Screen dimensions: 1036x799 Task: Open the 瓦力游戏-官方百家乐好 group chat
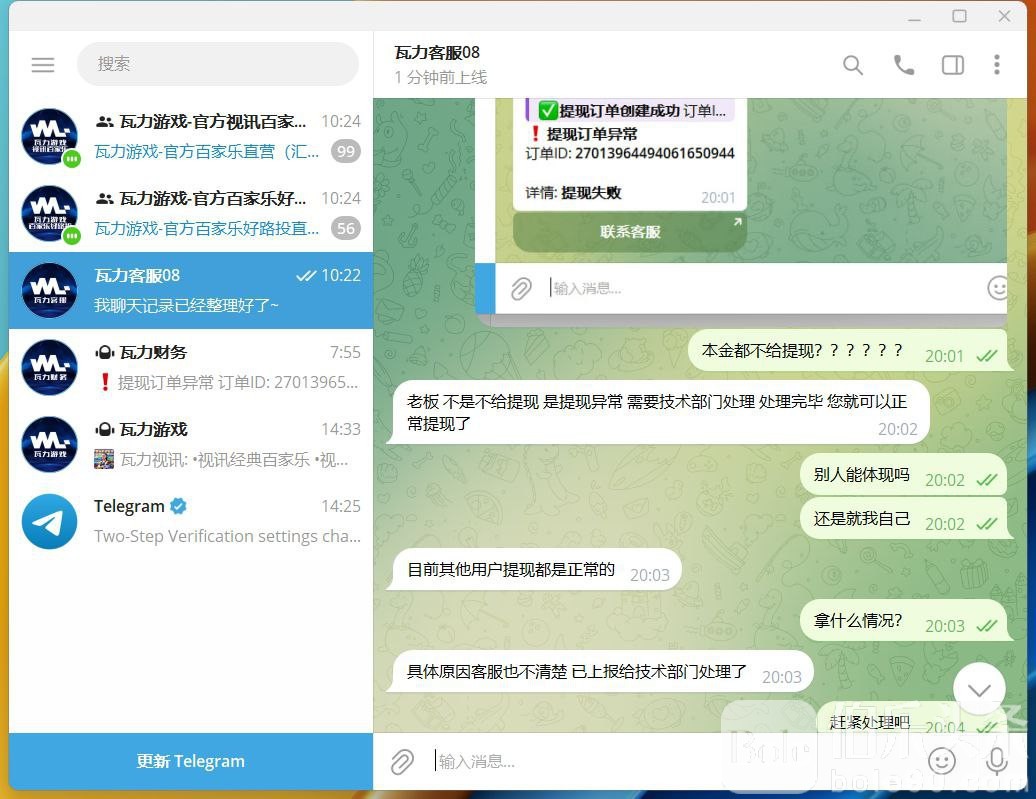191,213
